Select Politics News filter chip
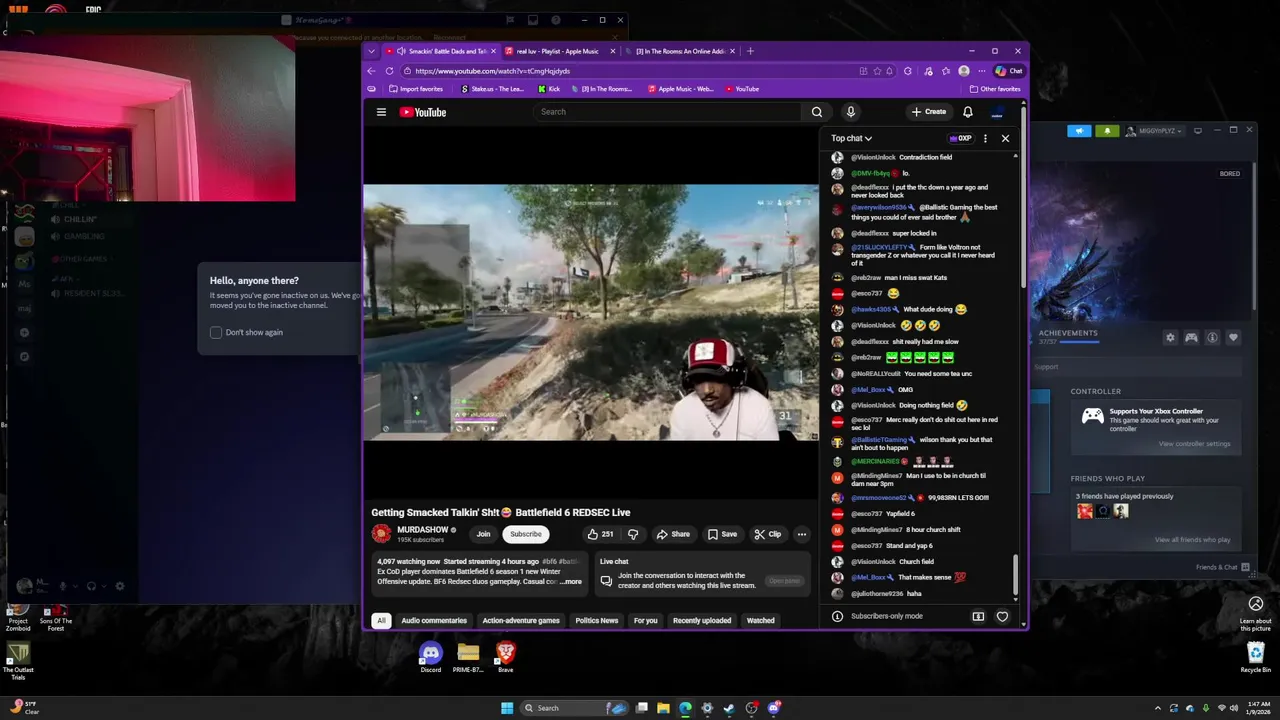1280x720 pixels. 597,620
